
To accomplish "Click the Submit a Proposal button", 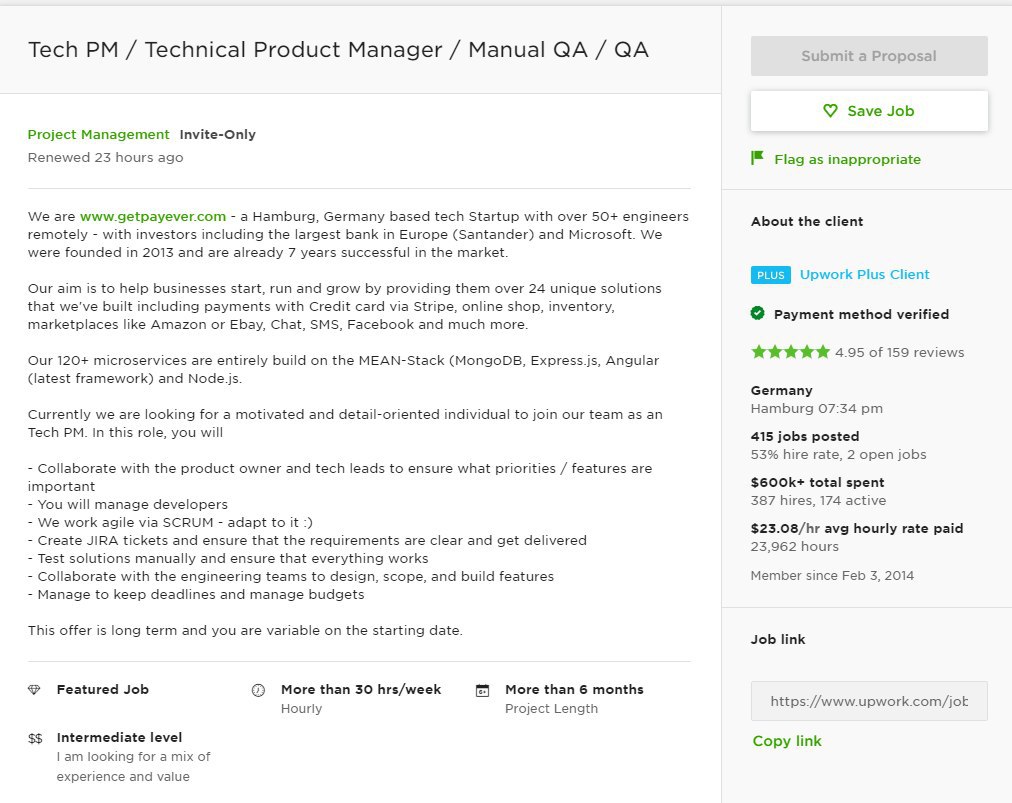I will pyautogui.click(x=869, y=56).
